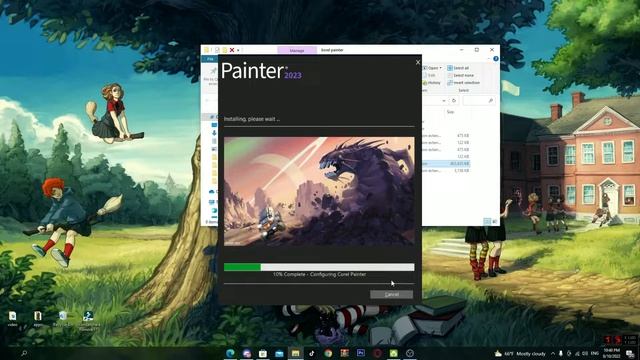Click Select none in Explorer ribbon
This screenshot has height=360, width=640.
pyautogui.click(x=460, y=75)
